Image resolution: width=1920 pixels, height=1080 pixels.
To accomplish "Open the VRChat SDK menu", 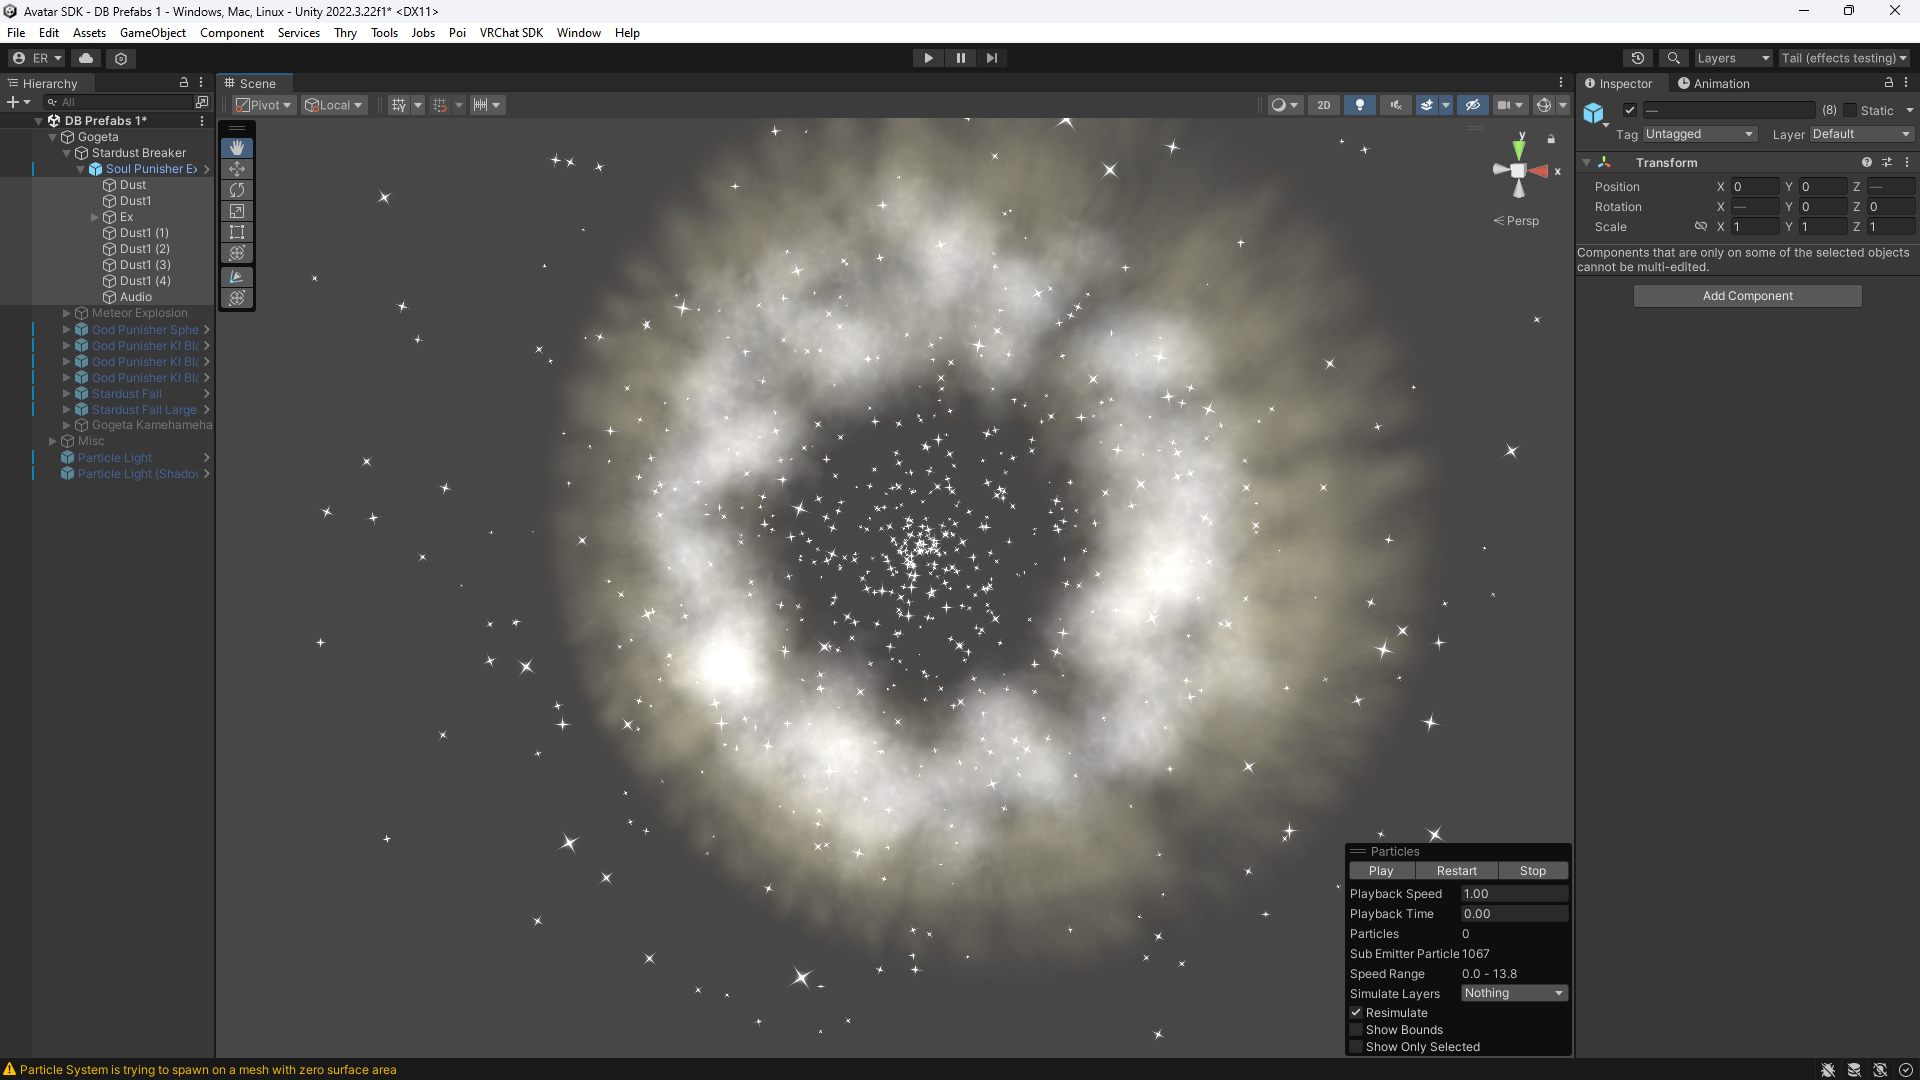I will coord(511,33).
